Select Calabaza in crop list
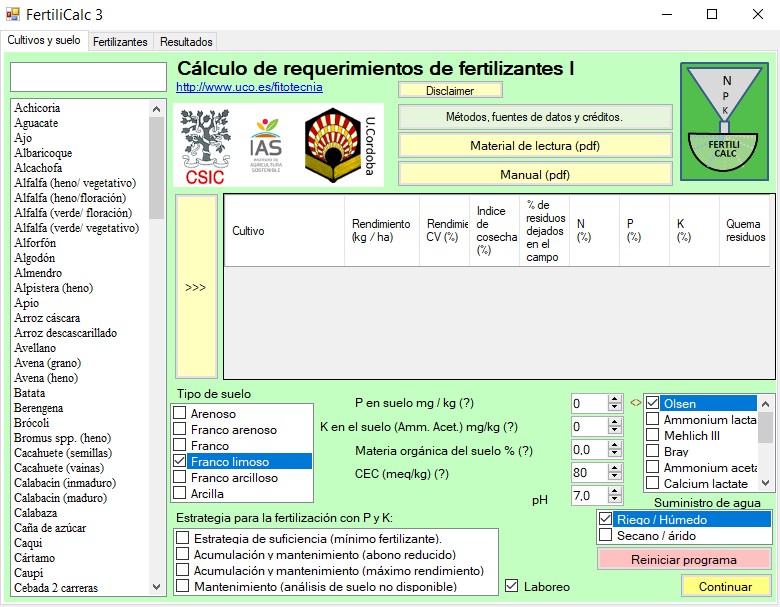This screenshot has height=607, width=780. click(35, 513)
